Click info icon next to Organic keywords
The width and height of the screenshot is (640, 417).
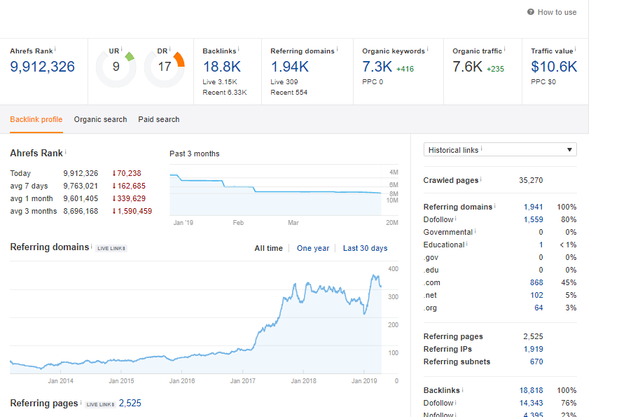tap(427, 49)
